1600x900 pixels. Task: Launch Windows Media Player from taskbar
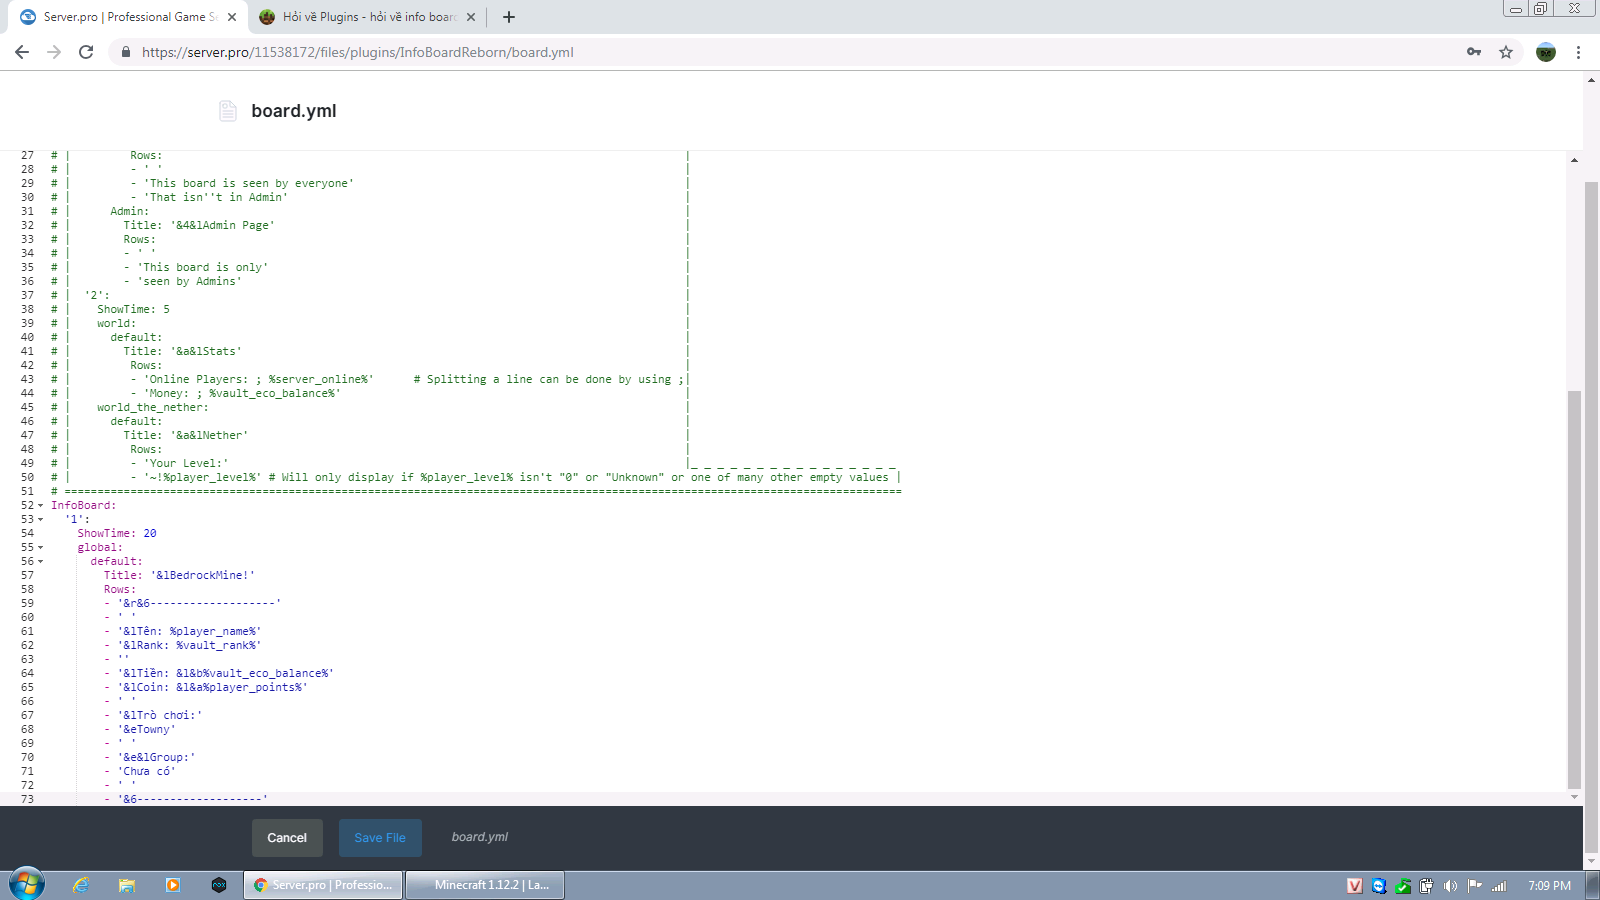tap(173, 885)
